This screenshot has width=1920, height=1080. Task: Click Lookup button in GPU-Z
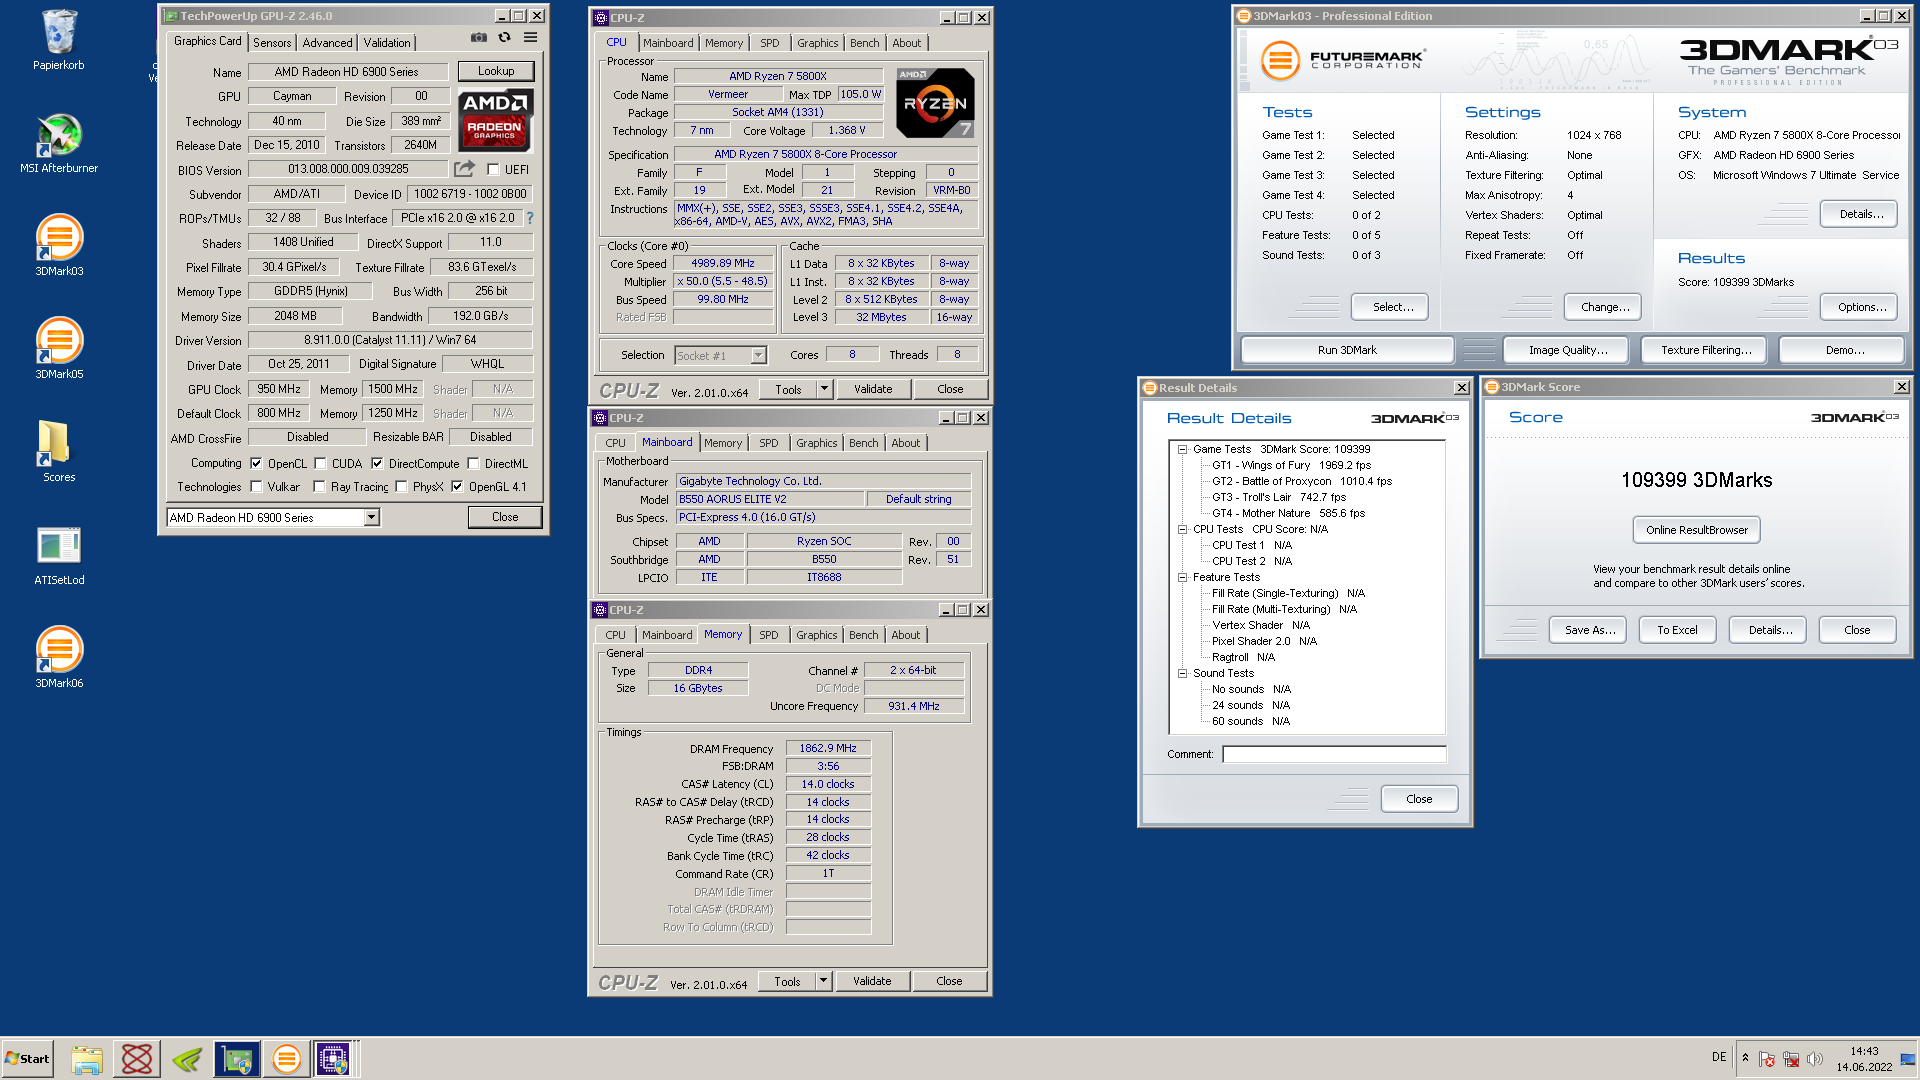(496, 71)
